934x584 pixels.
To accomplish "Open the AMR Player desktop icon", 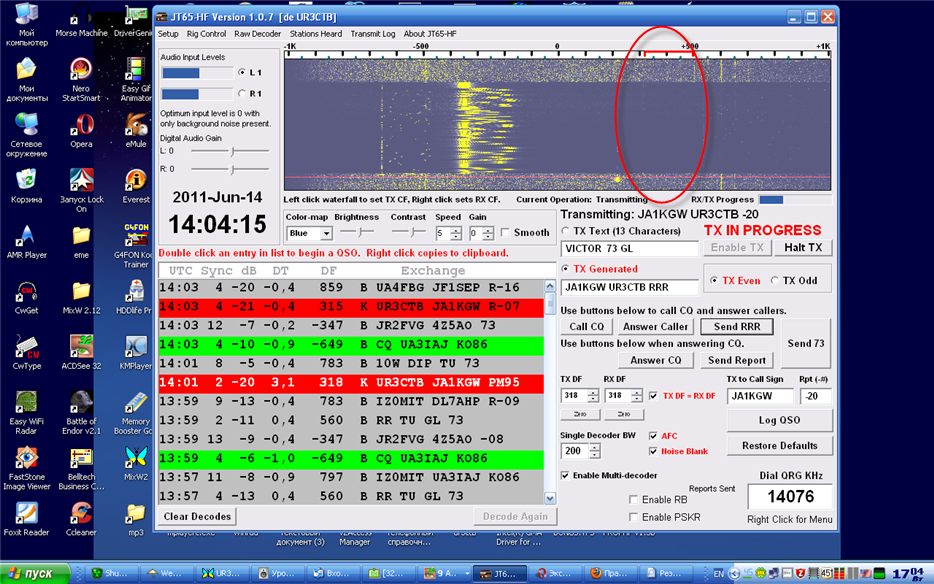I will (x=26, y=242).
